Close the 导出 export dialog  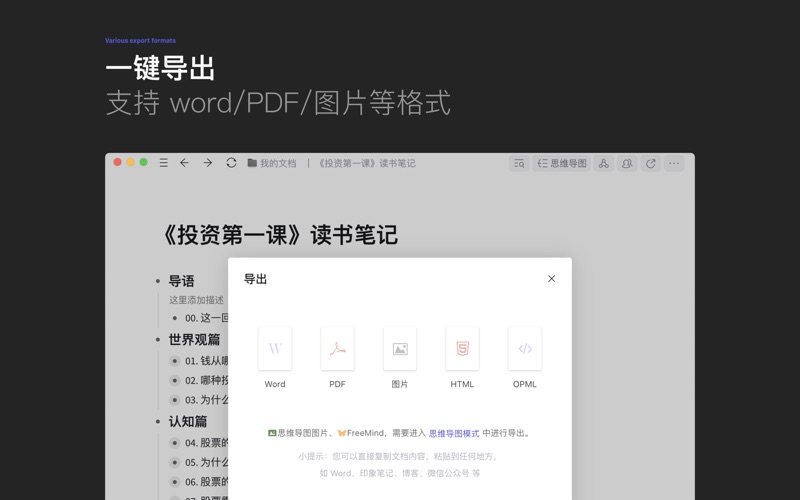(551, 279)
